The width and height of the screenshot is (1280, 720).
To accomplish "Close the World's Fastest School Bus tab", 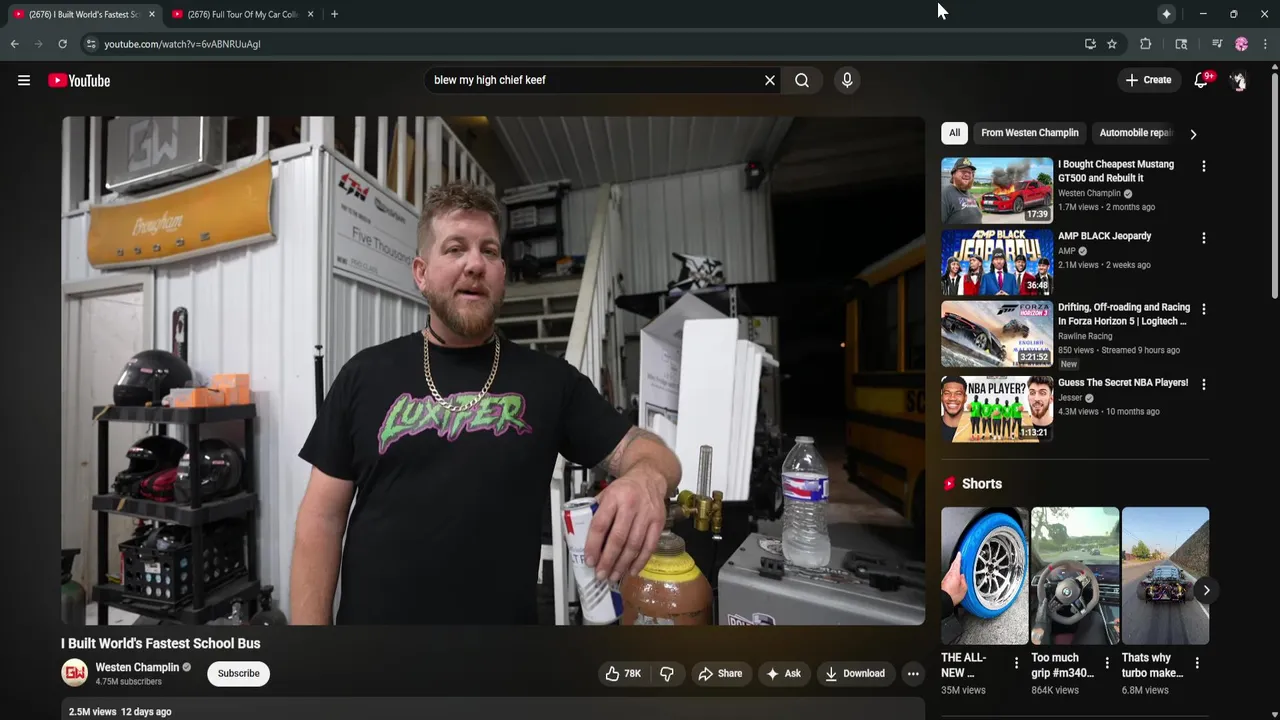I will [x=152, y=14].
